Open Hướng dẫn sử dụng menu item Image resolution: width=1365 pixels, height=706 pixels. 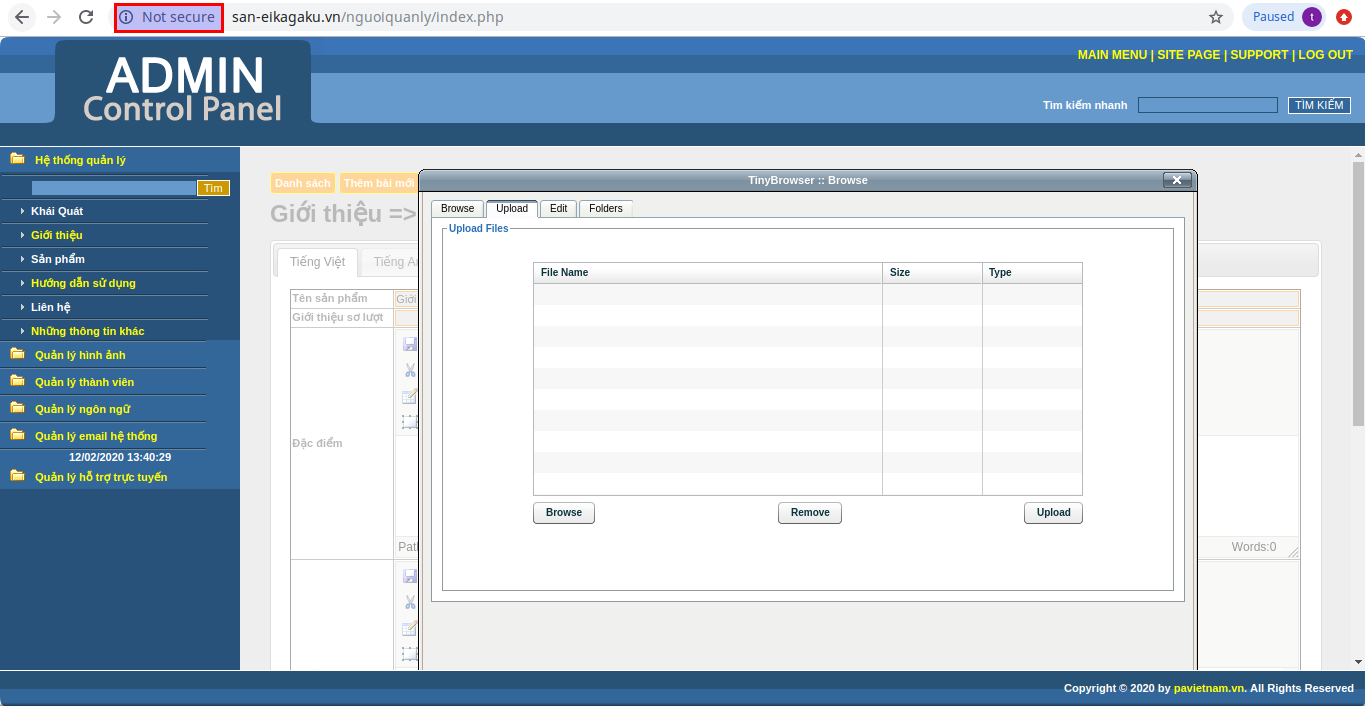[x=83, y=283]
